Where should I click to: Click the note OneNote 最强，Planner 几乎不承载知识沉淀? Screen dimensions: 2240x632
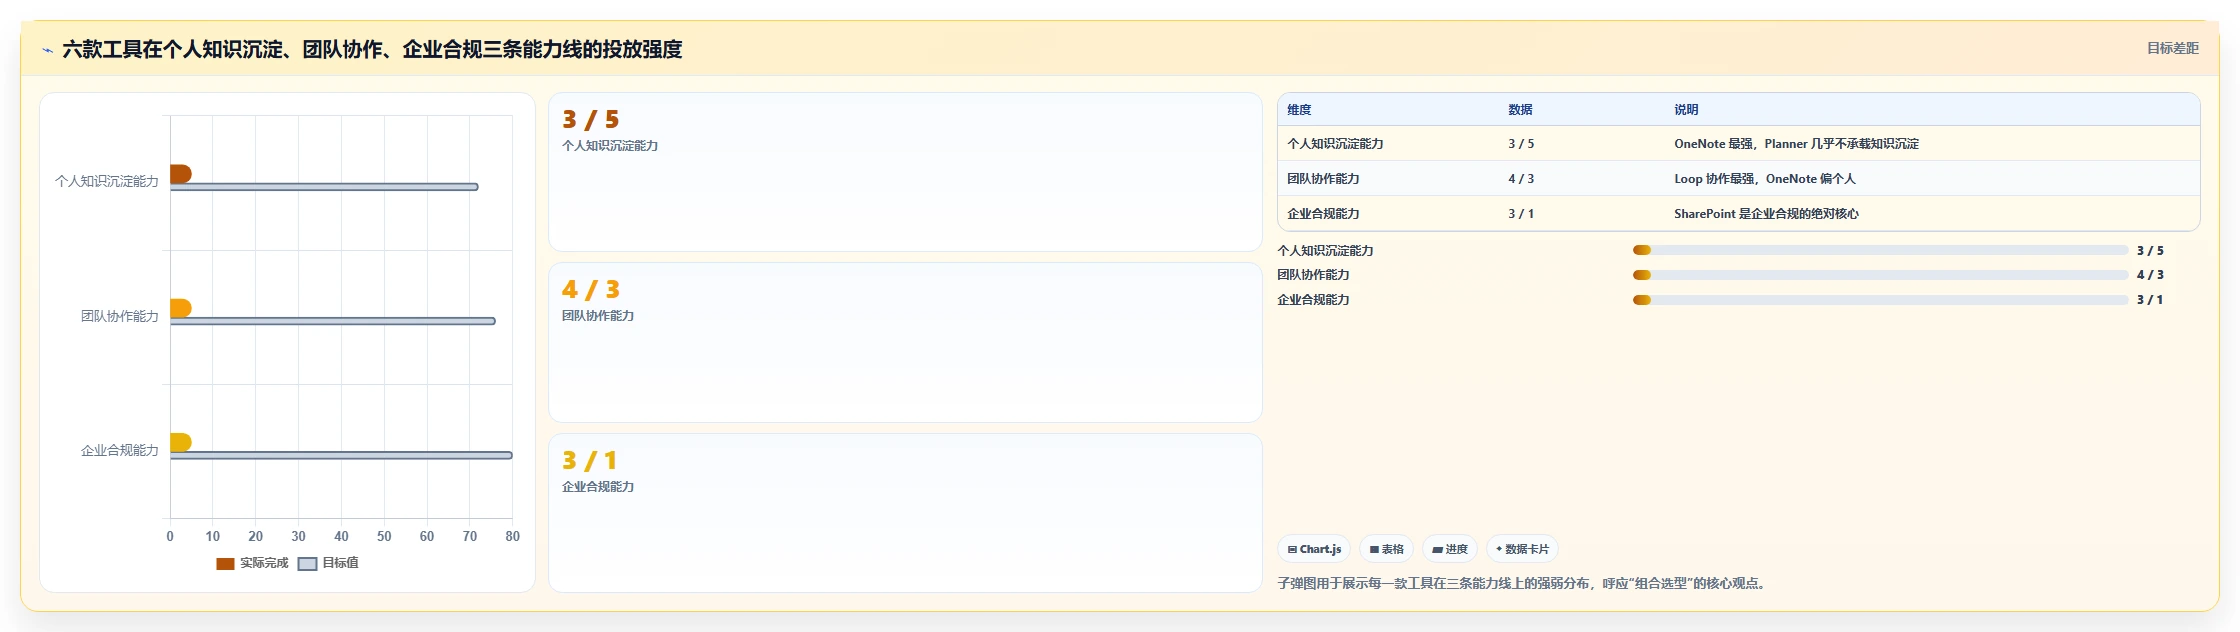pyautogui.click(x=1796, y=144)
